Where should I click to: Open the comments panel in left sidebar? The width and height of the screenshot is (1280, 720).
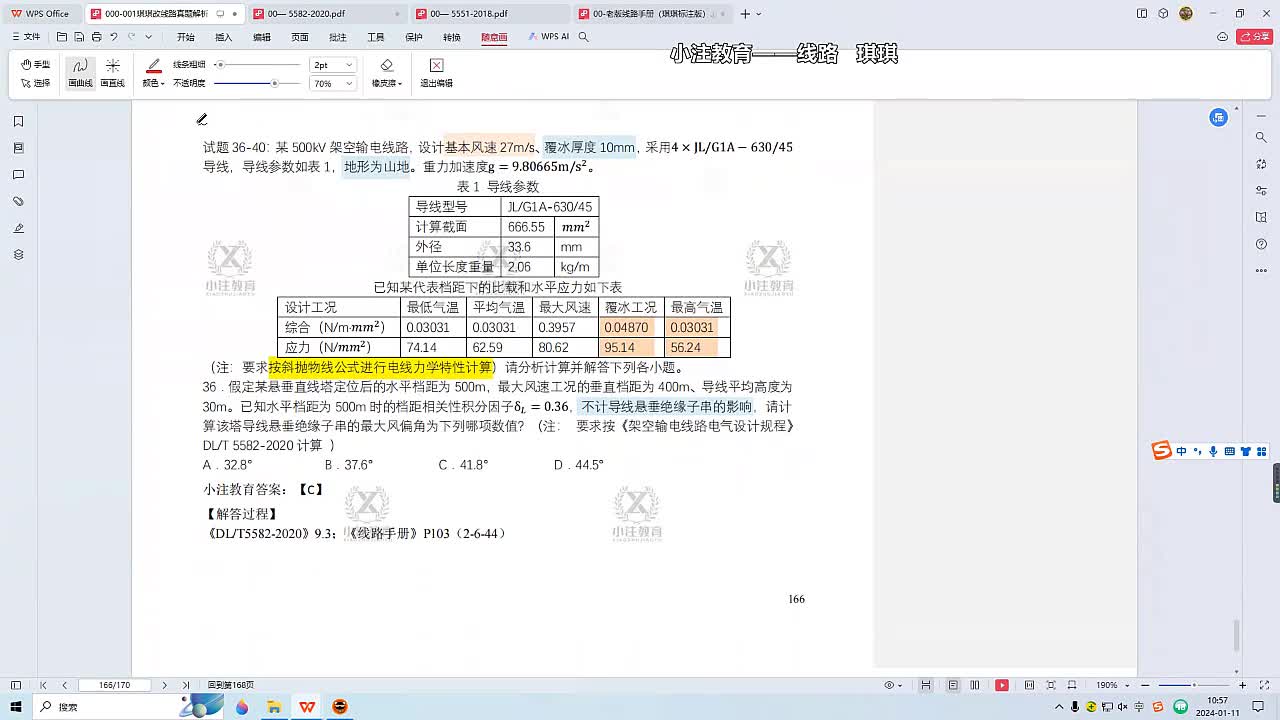(x=18, y=175)
